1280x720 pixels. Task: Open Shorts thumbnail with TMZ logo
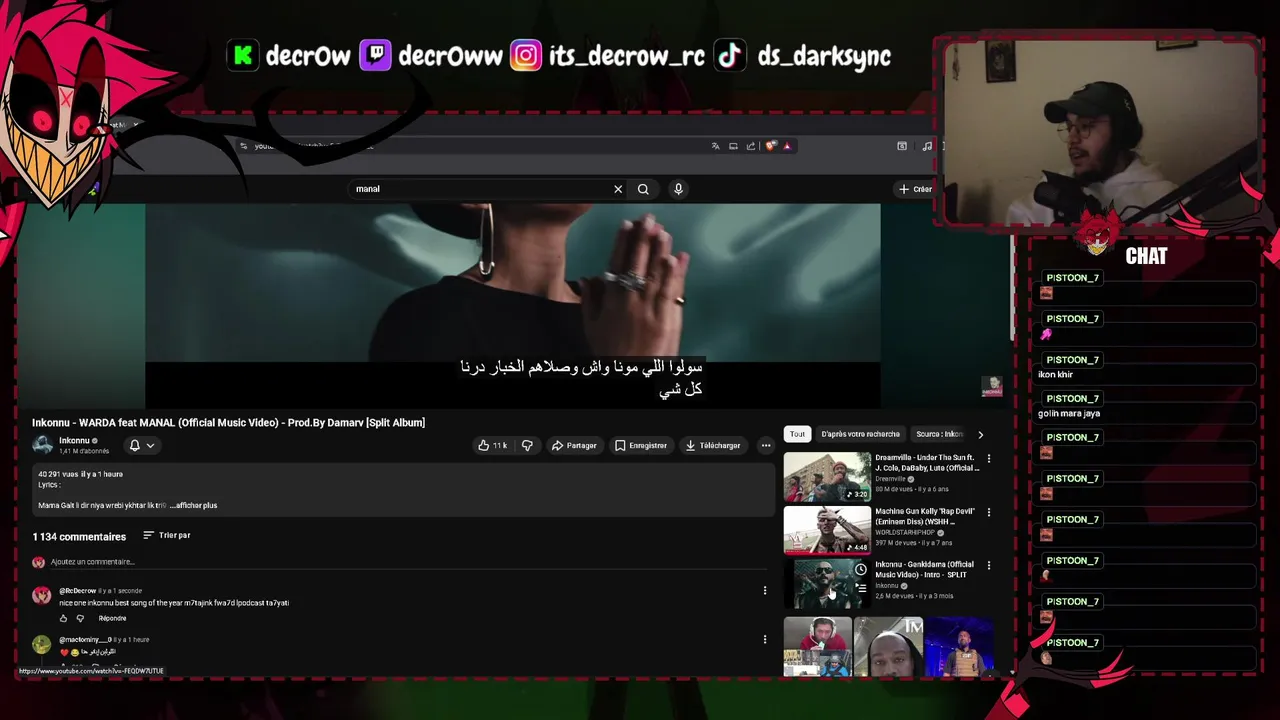[888, 647]
